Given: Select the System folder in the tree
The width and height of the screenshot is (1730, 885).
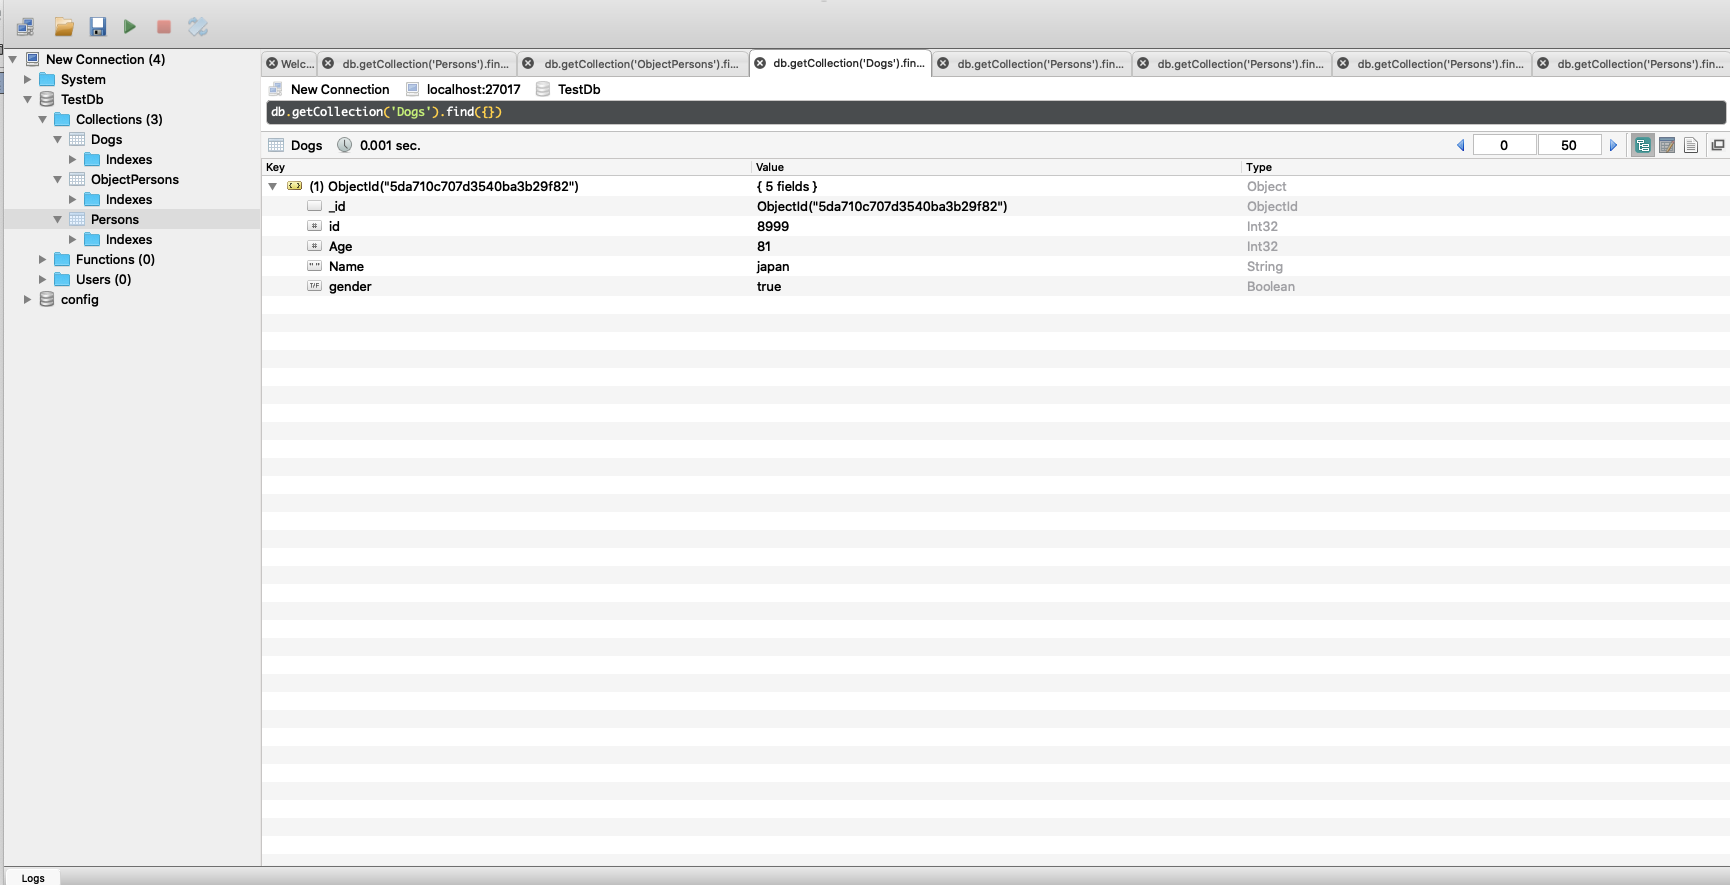Looking at the screenshot, I should (x=83, y=79).
